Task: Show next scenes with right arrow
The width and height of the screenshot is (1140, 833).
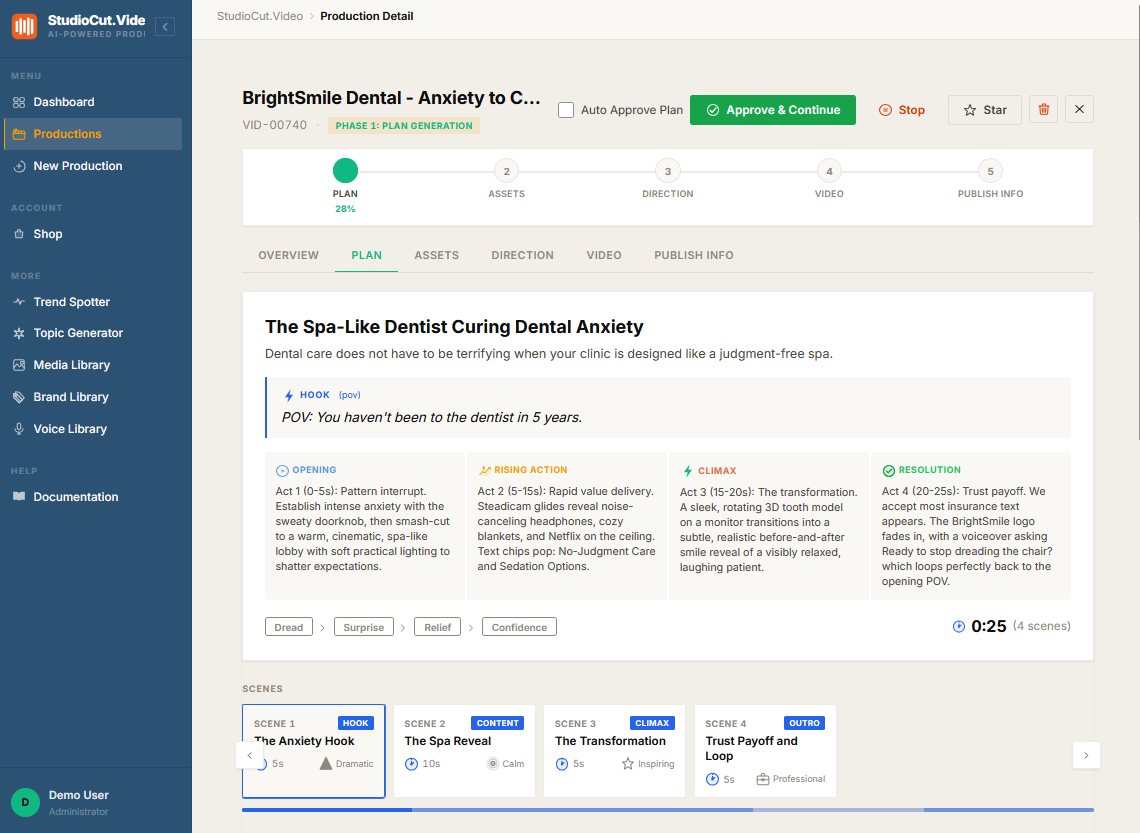Action: (1086, 755)
